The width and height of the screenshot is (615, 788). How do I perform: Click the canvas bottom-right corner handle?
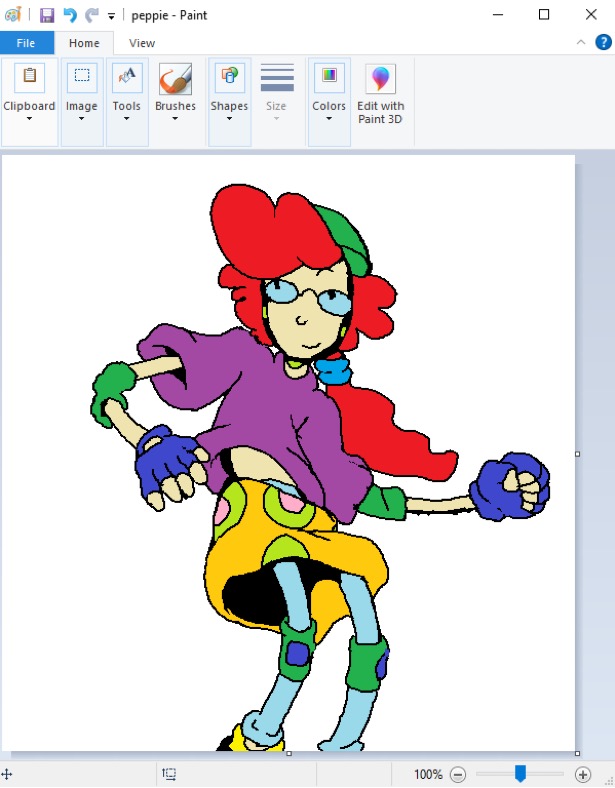577,753
